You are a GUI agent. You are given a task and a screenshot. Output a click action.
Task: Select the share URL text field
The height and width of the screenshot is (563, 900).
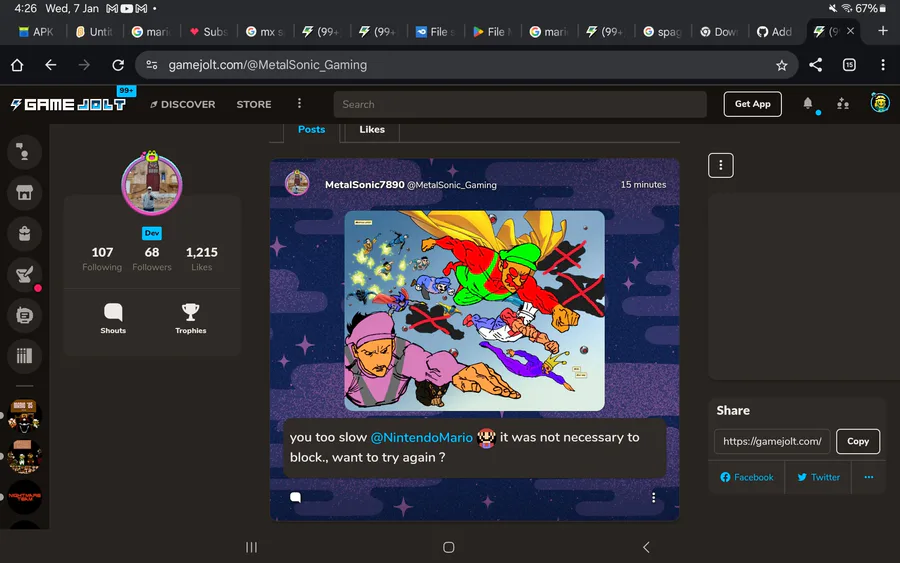click(772, 441)
